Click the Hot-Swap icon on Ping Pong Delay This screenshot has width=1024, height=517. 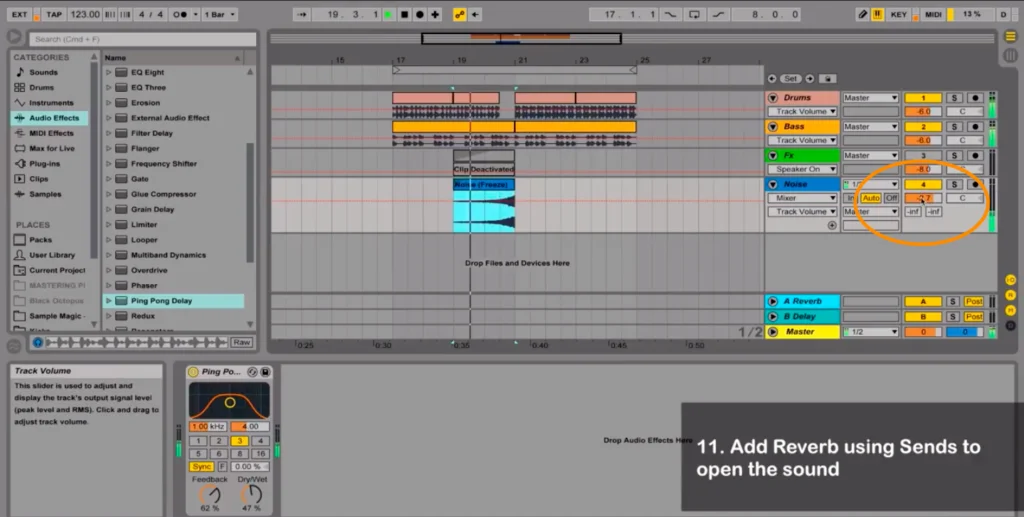point(253,371)
